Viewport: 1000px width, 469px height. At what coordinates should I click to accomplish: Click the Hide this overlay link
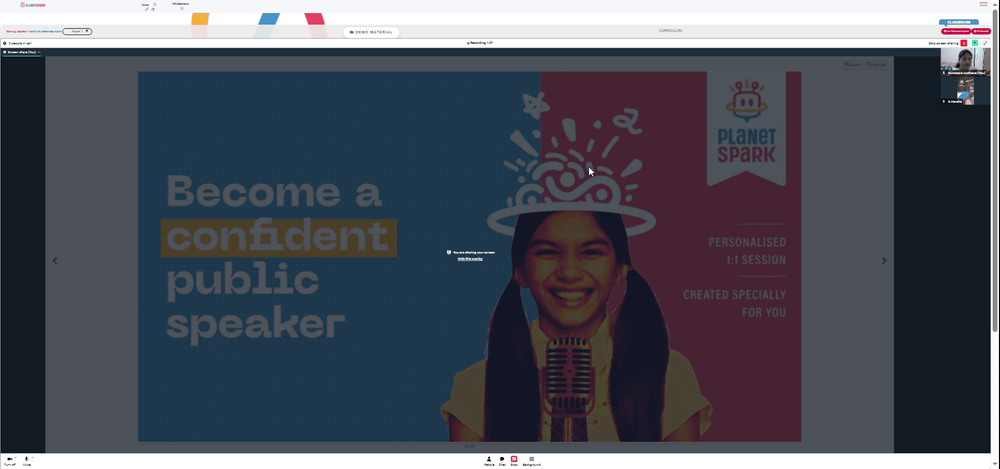(x=470, y=258)
